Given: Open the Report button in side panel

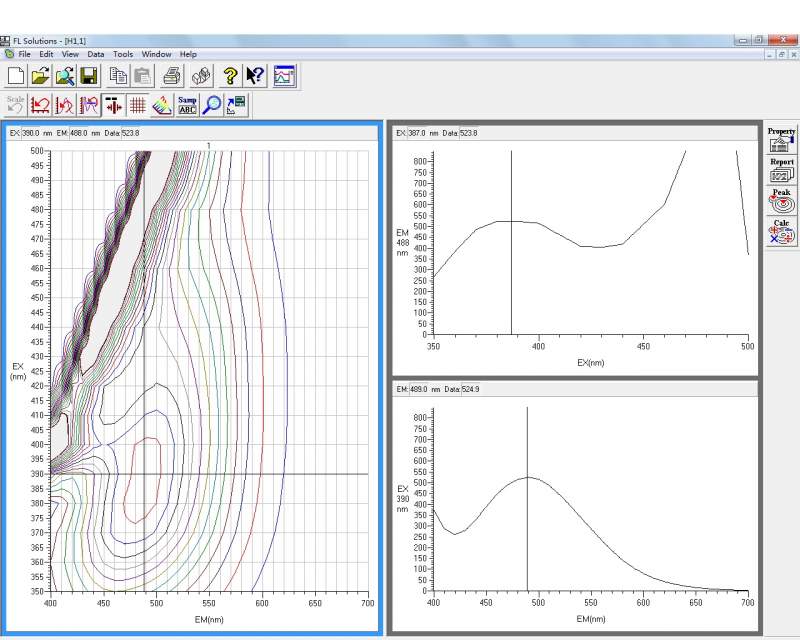Looking at the screenshot, I should (x=782, y=170).
